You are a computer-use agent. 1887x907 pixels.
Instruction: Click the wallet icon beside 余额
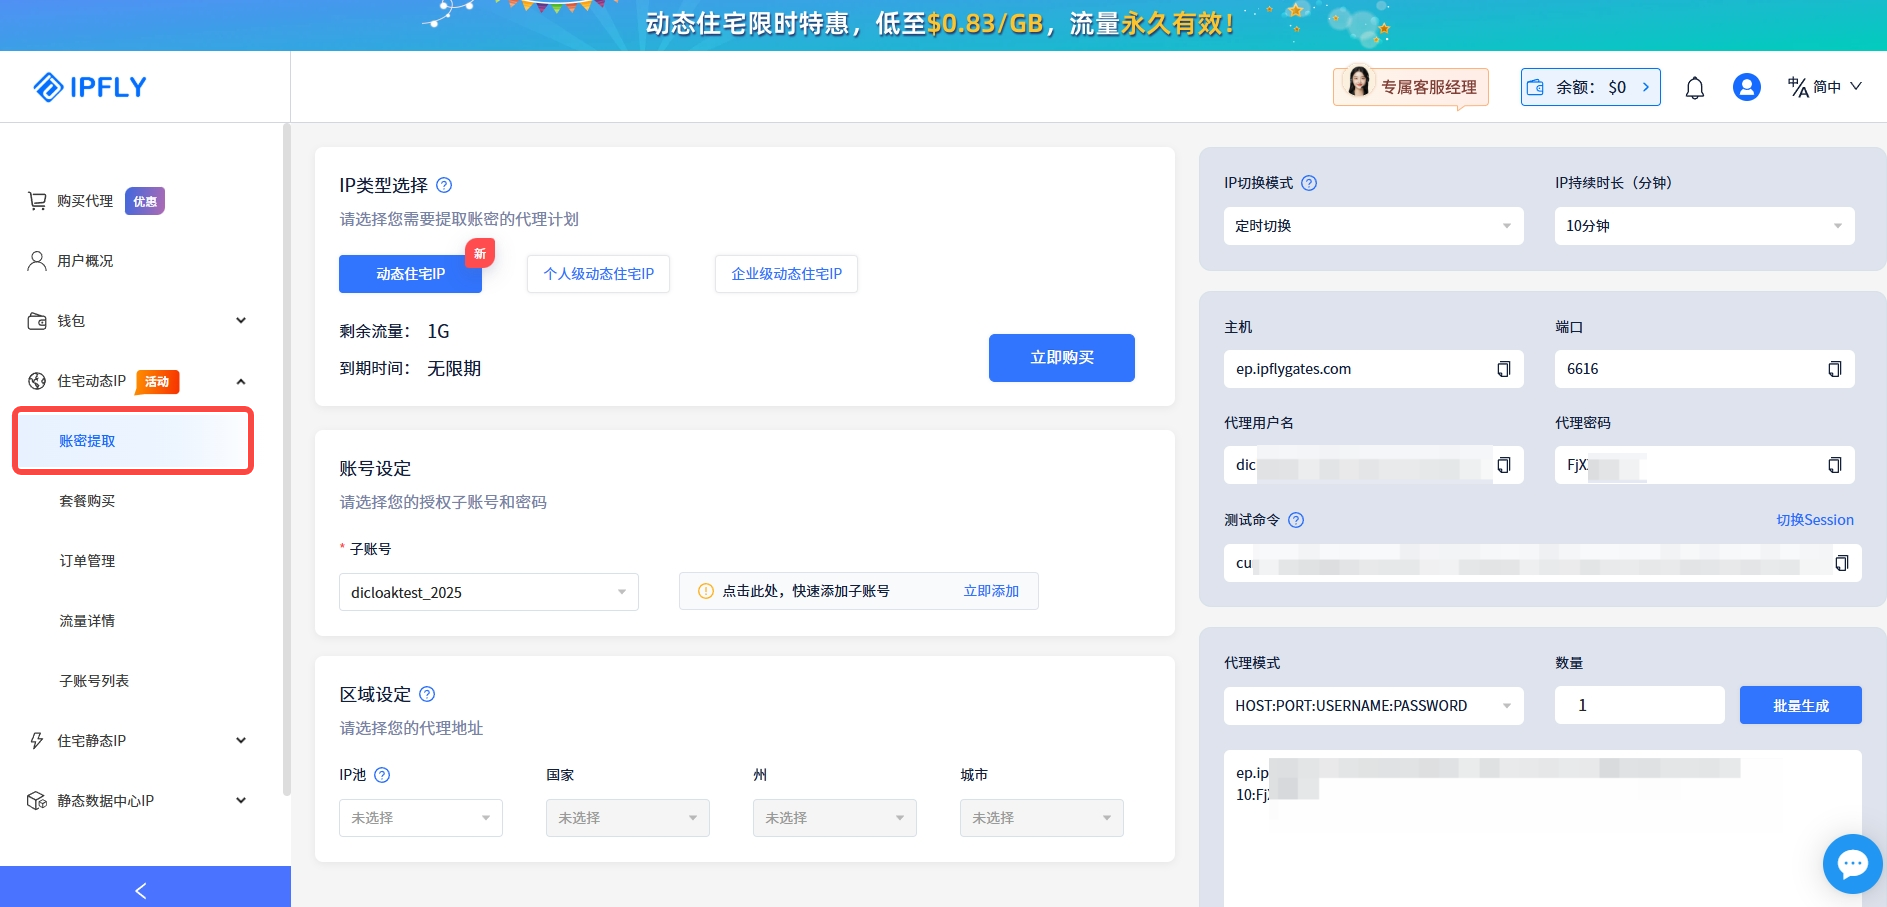(1535, 87)
